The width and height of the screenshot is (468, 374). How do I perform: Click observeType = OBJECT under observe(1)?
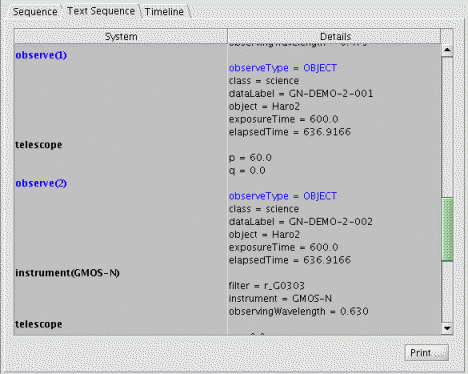283,68
